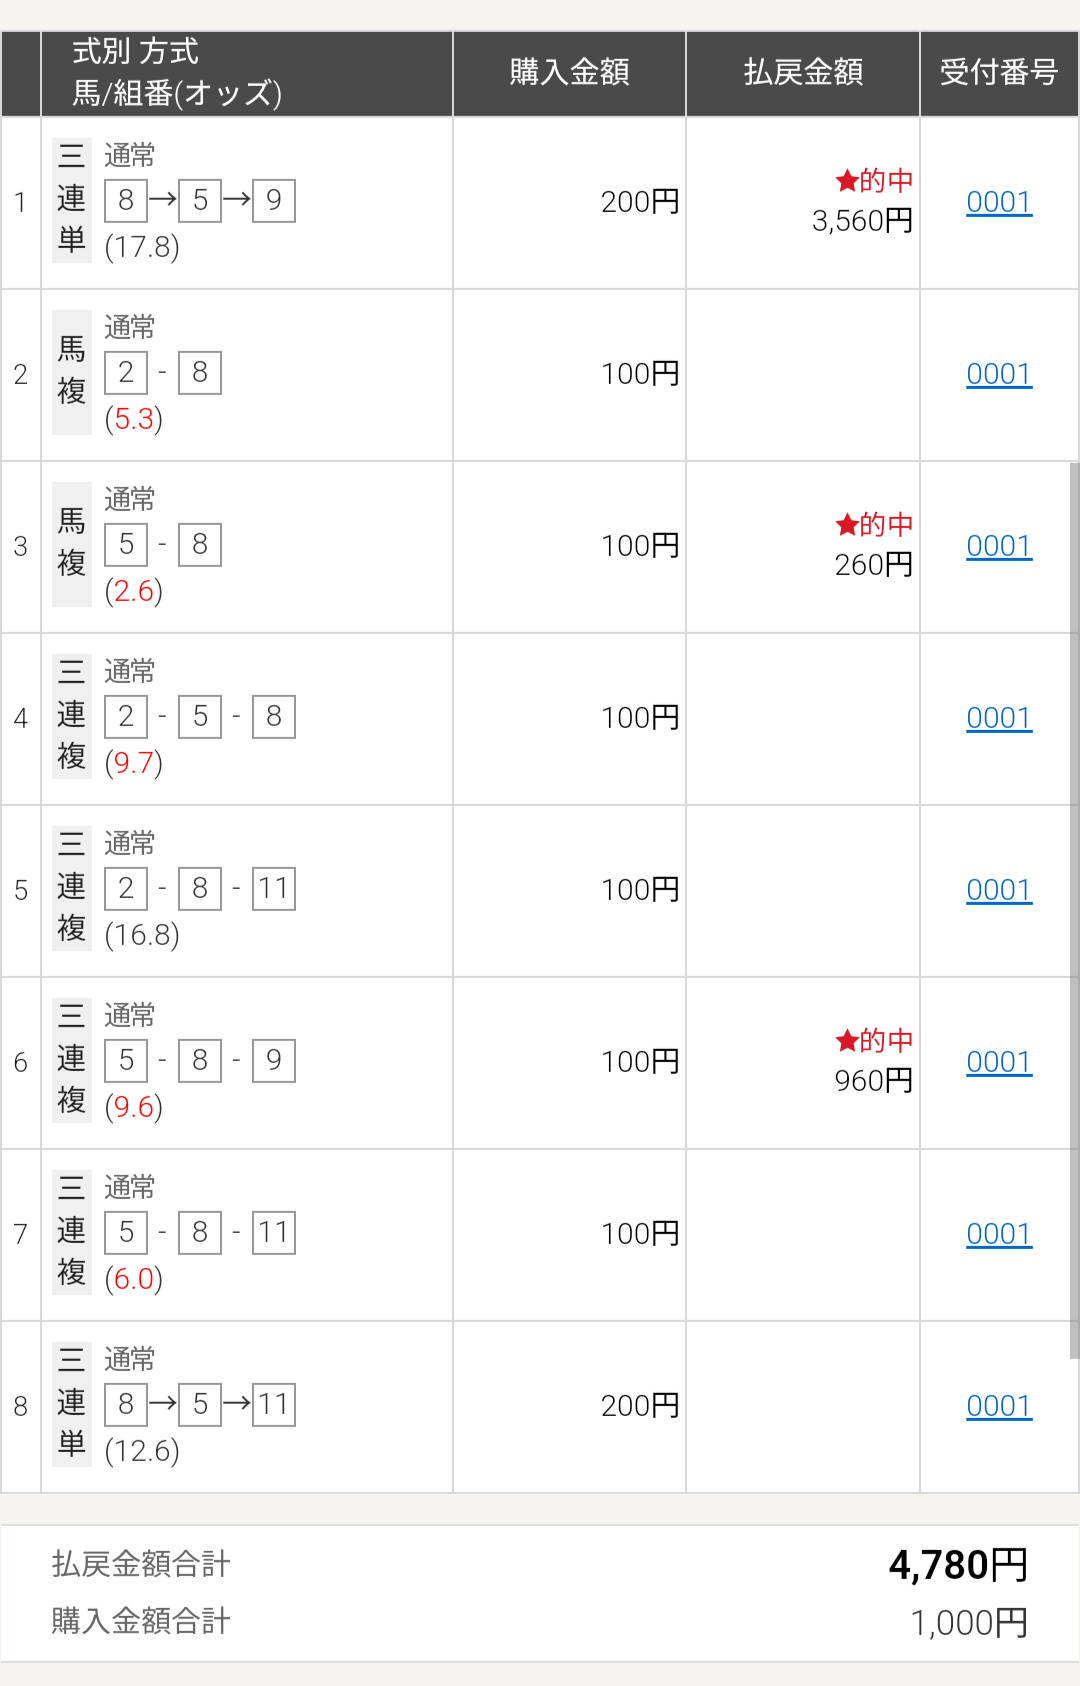Open receipt link 0001 for row 1

998,202
